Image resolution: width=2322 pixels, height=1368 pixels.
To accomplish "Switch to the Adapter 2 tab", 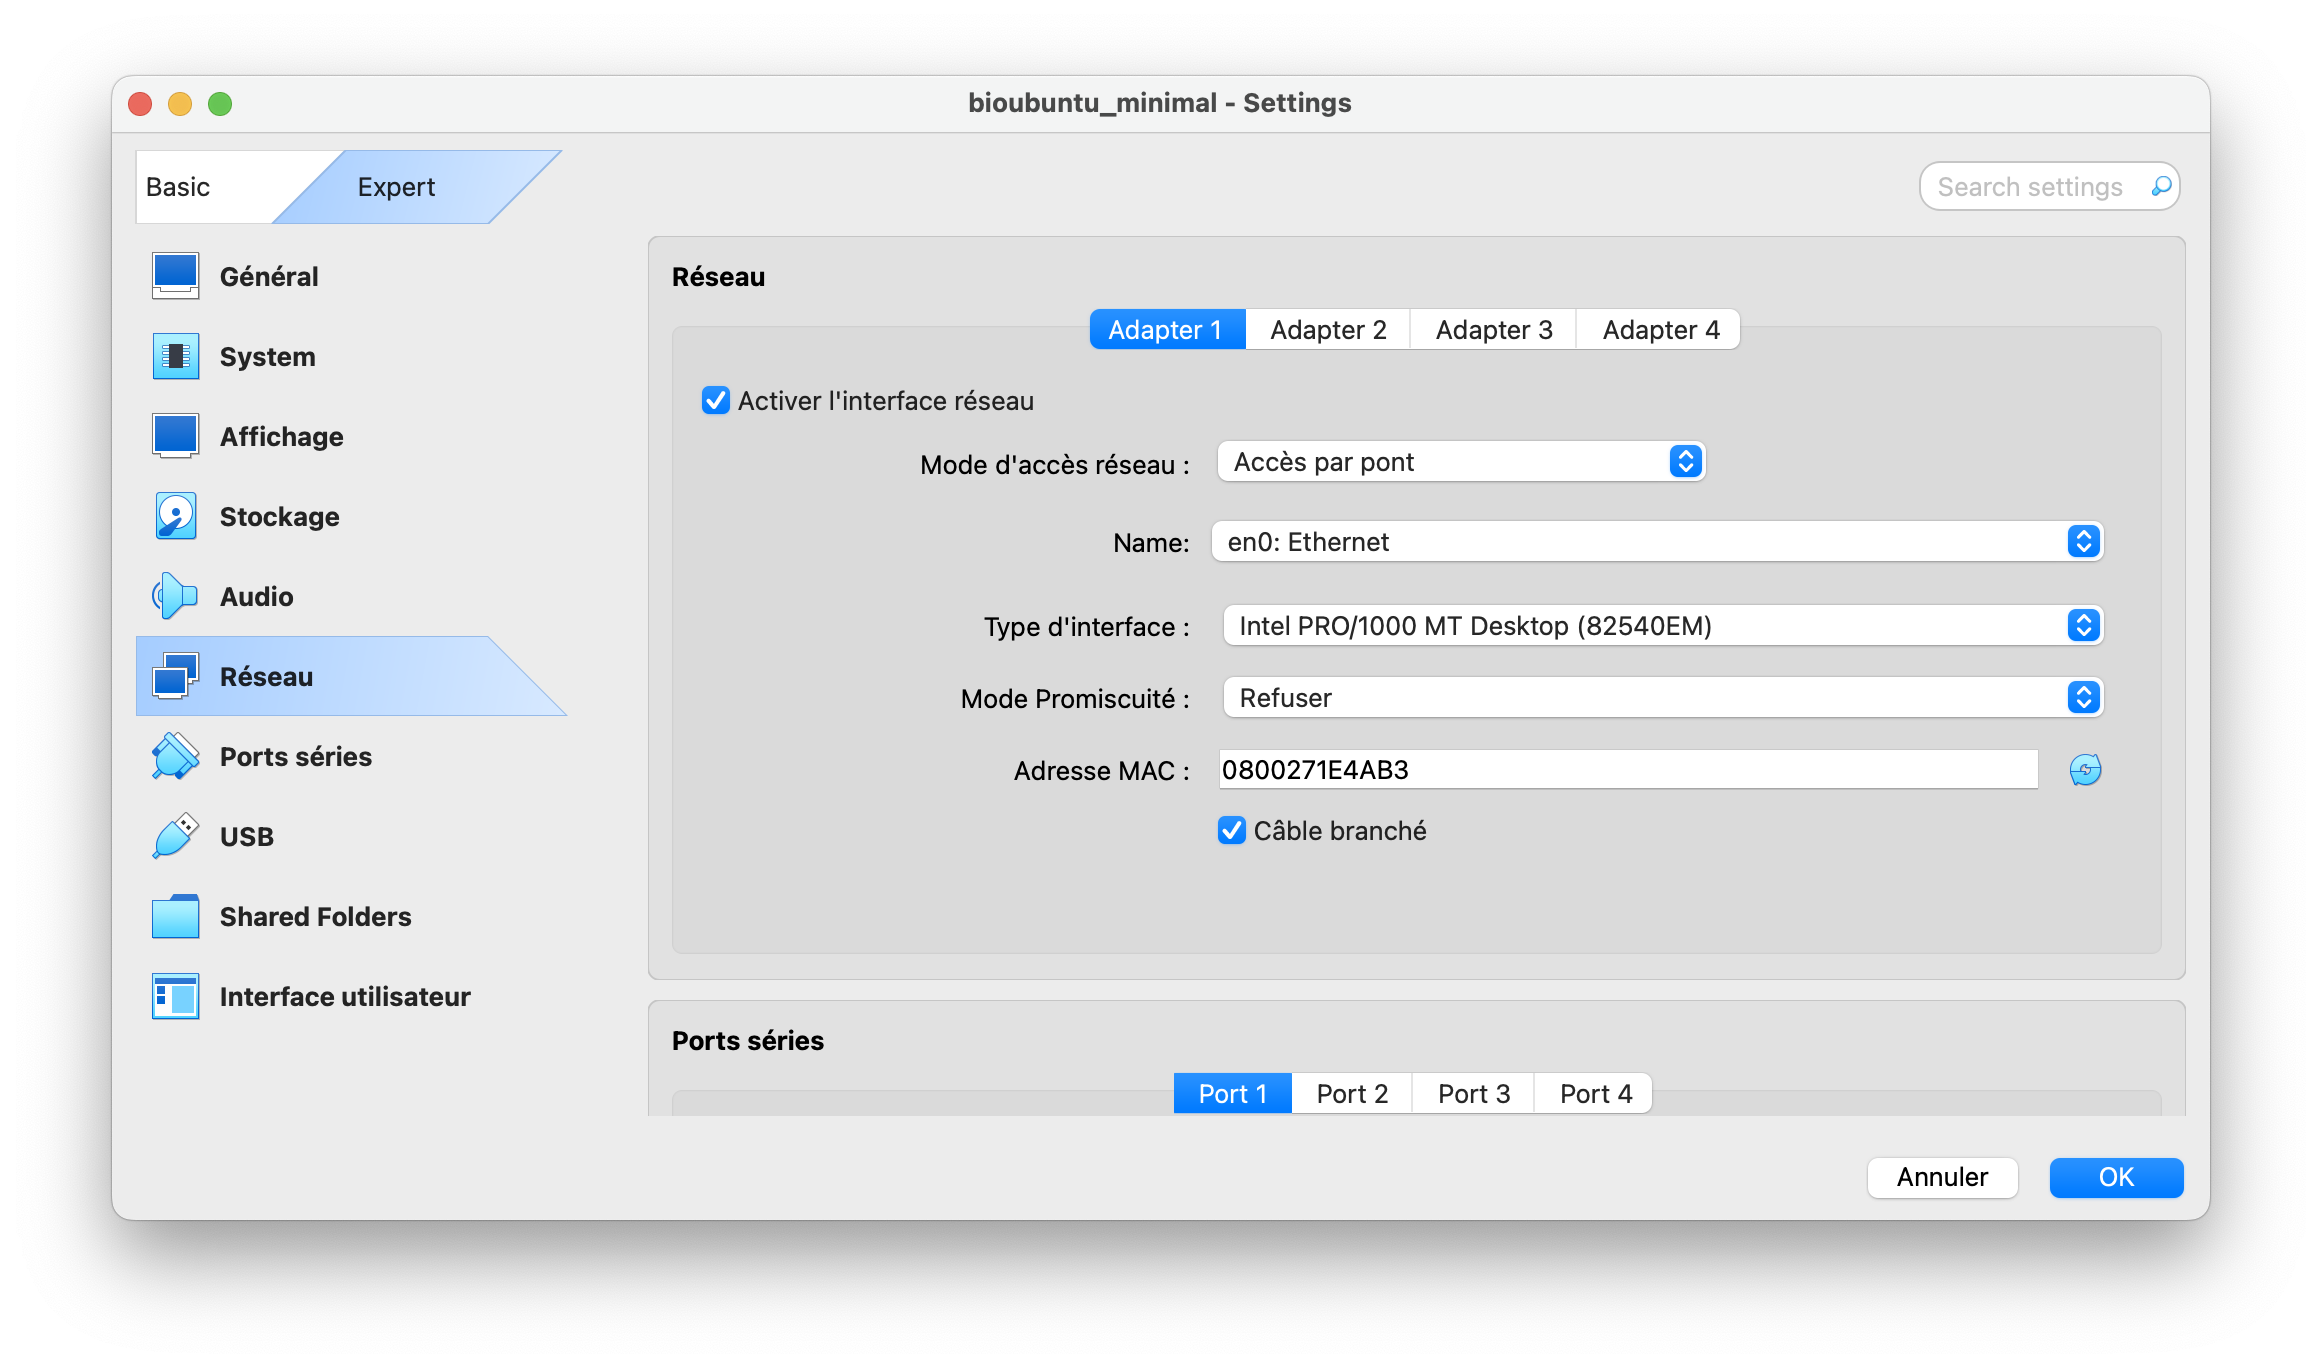I will coord(1328,330).
